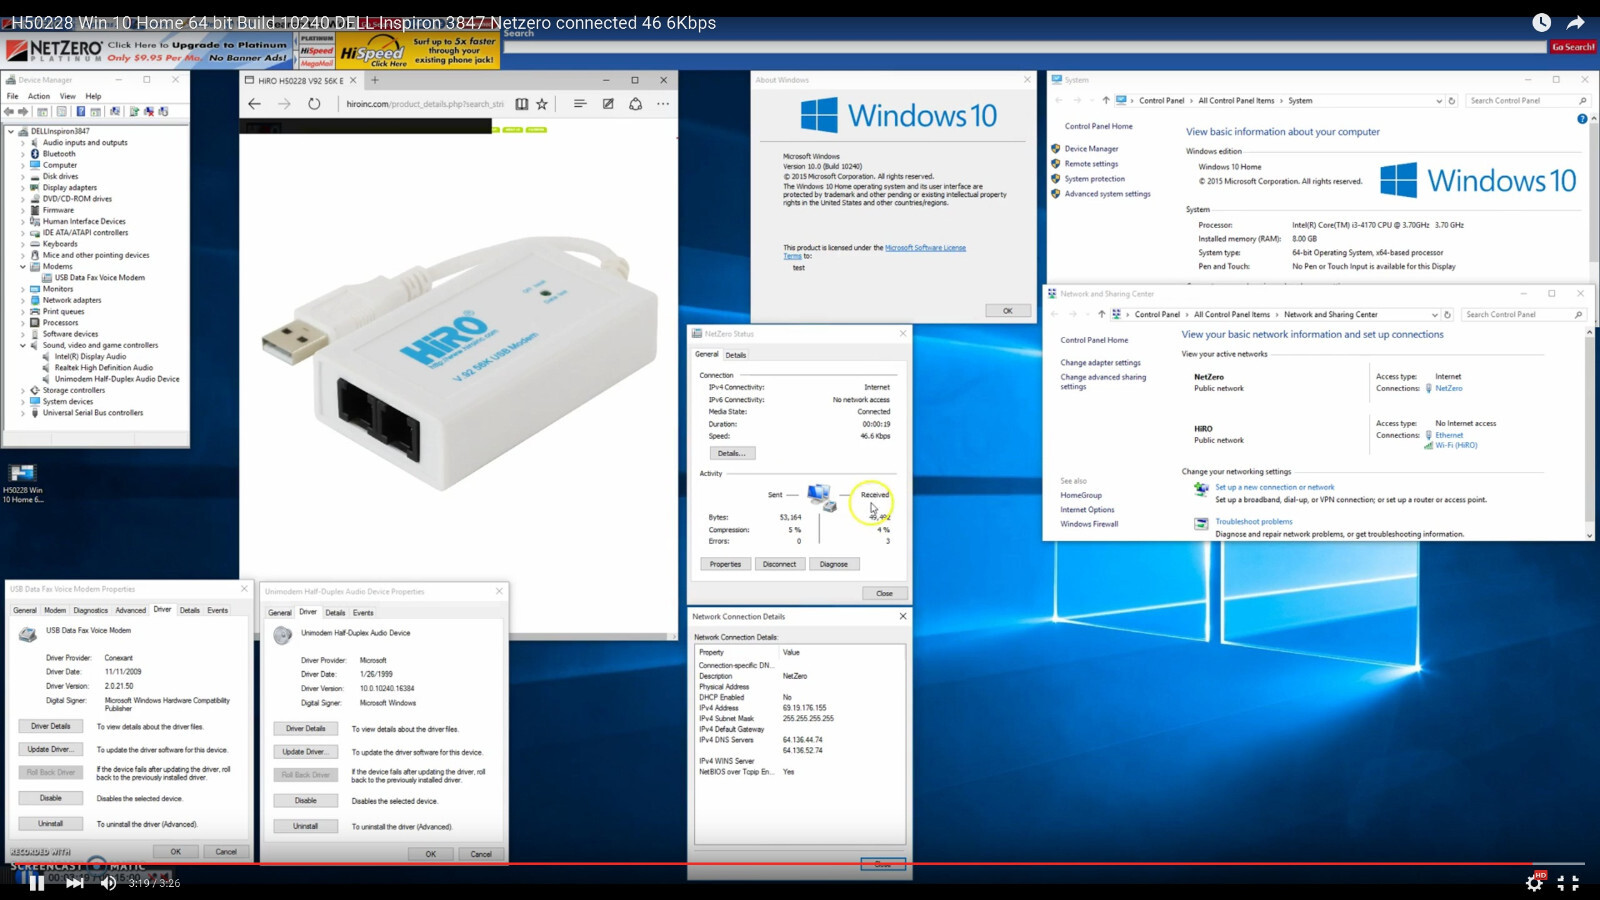Open Diagnostics tab in modem properties
This screenshot has width=1600, height=900.
(90, 610)
